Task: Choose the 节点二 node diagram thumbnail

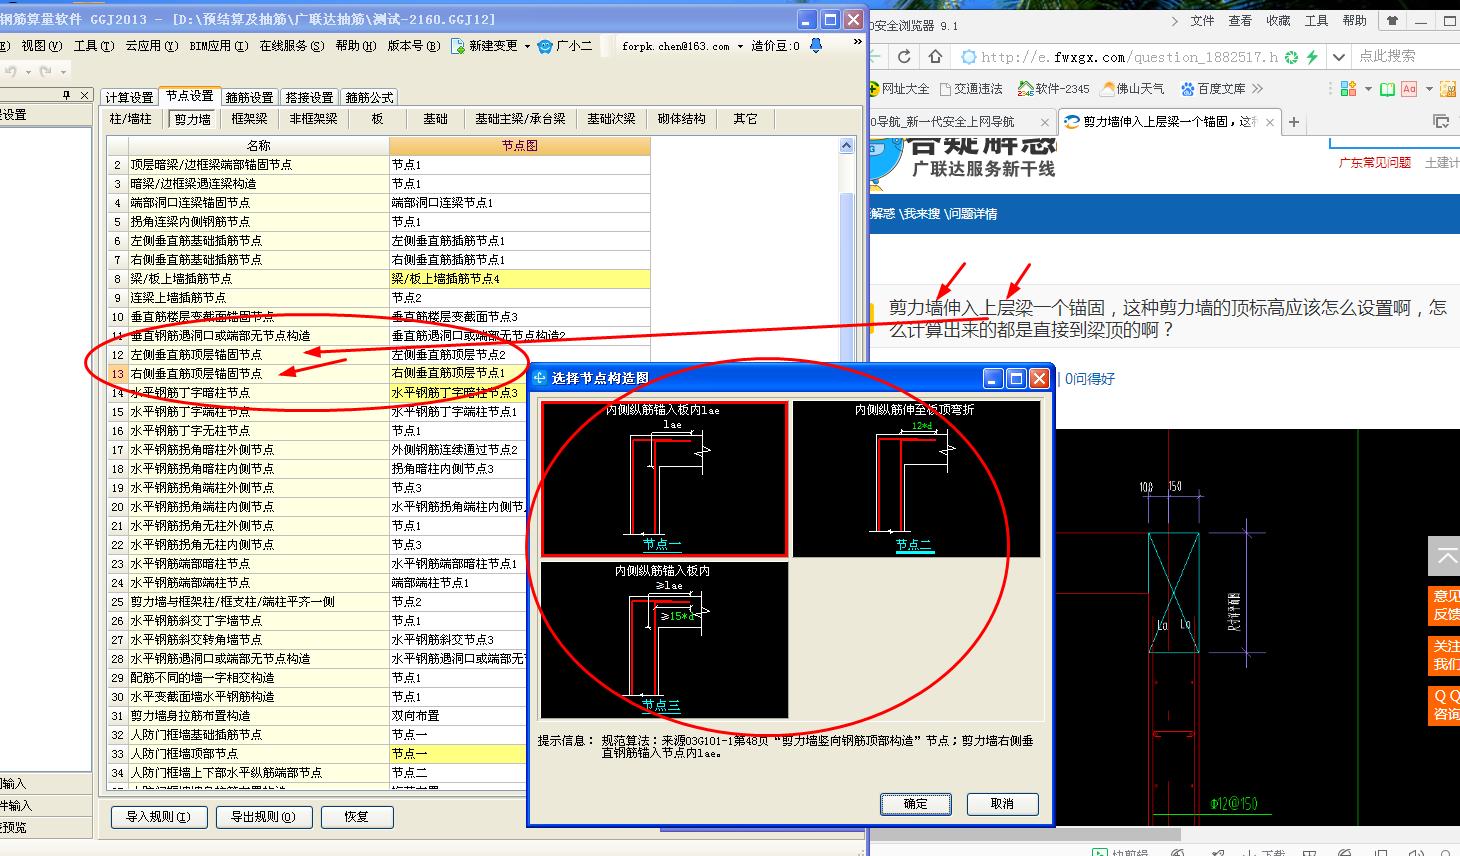Action: (916, 479)
